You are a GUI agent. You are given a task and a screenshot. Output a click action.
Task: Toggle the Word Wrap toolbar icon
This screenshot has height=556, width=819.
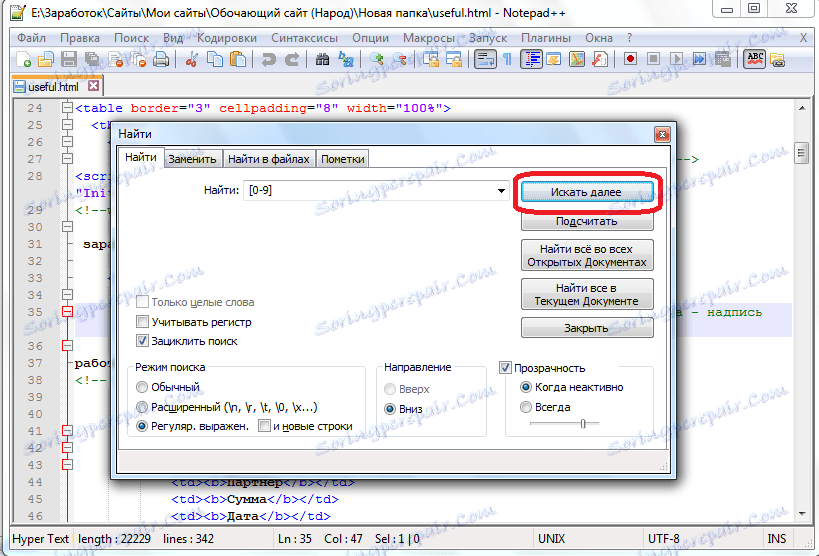[485, 60]
